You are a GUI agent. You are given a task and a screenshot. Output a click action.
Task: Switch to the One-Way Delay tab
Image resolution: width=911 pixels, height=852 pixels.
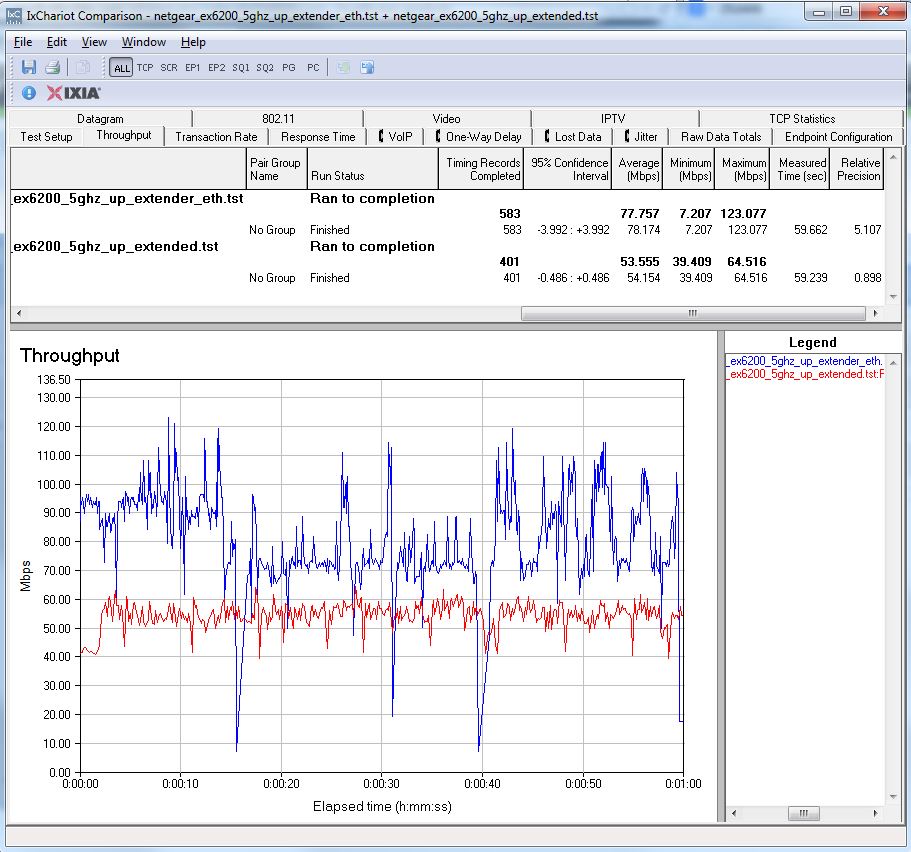(478, 137)
